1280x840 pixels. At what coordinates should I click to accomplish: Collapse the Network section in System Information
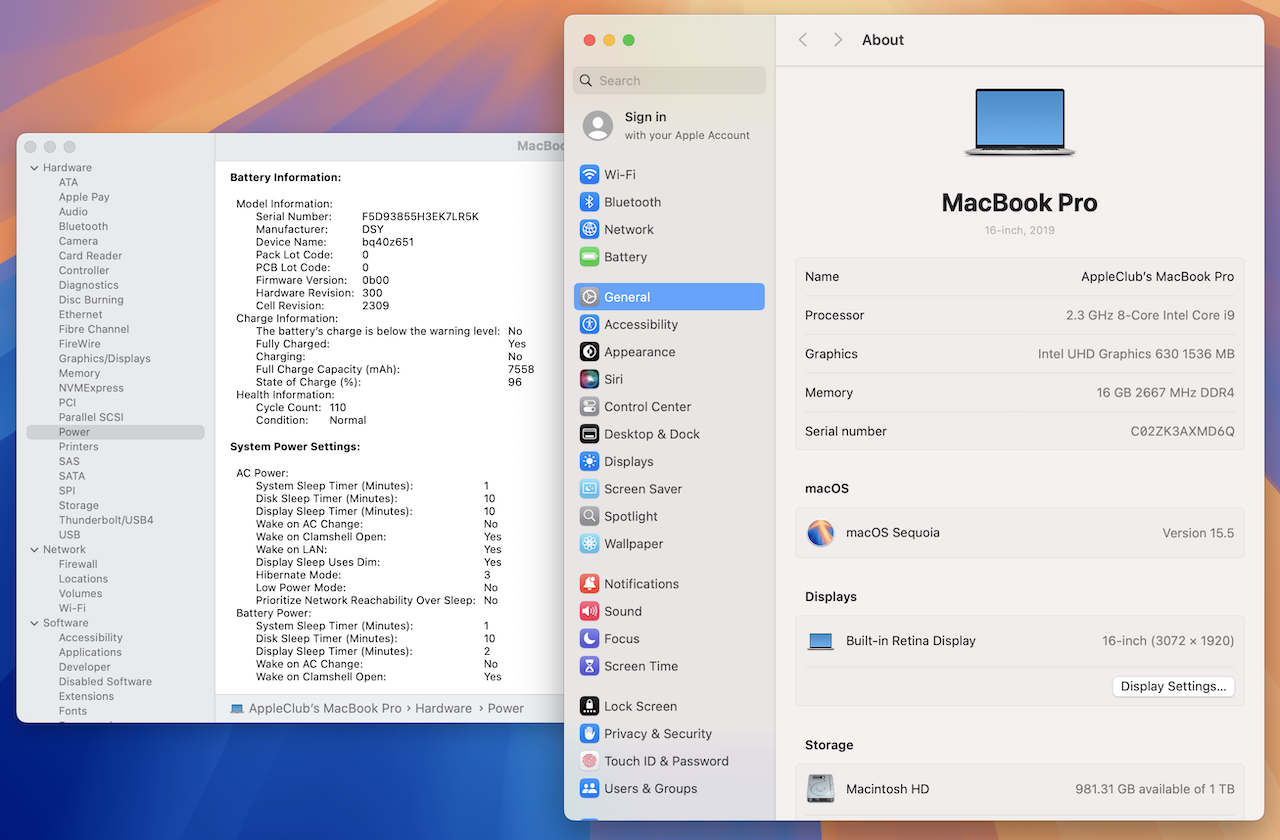coord(34,550)
